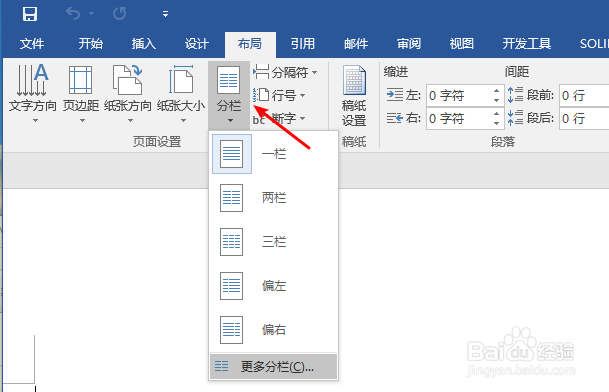Switch to the 邮件 tab
609x392 pixels.
coord(356,44)
